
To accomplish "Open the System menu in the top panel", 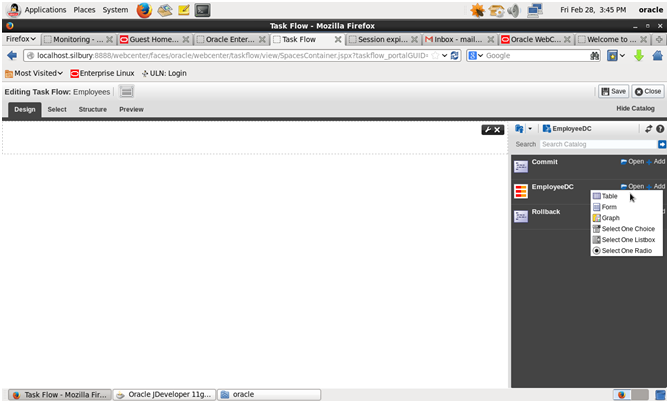I will pos(115,10).
